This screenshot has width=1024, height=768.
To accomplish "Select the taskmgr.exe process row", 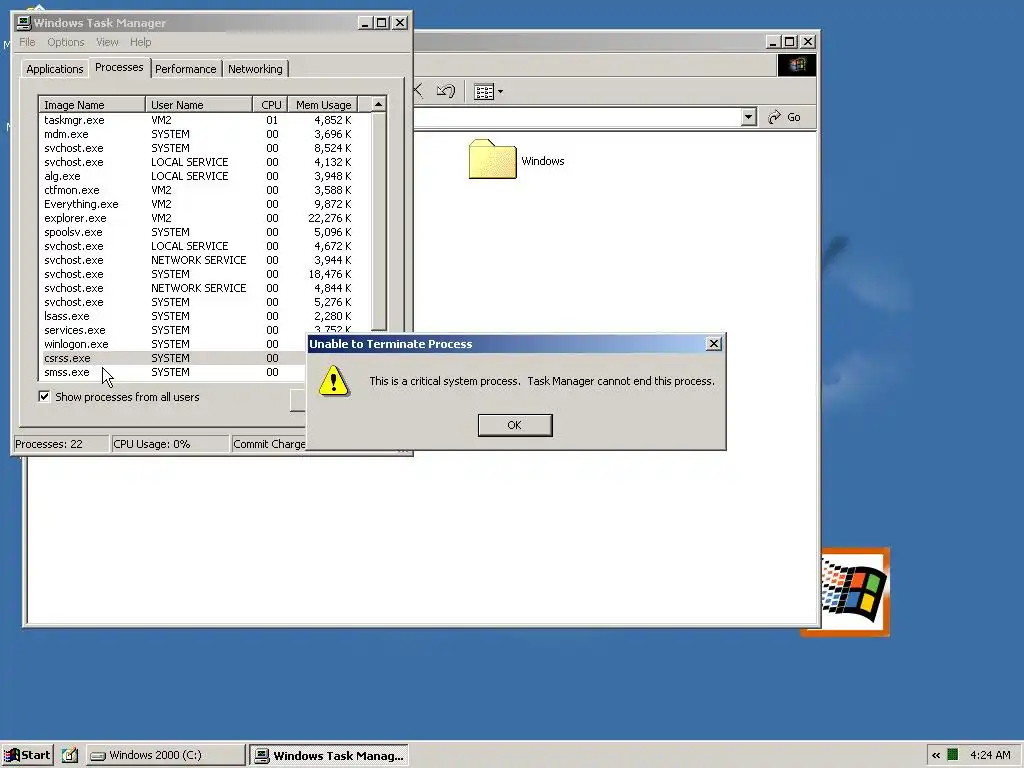I will [204, 120].
